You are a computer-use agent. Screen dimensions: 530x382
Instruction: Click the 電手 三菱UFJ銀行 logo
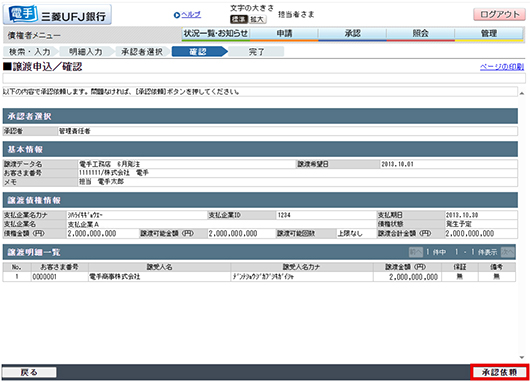click(57, 15)
